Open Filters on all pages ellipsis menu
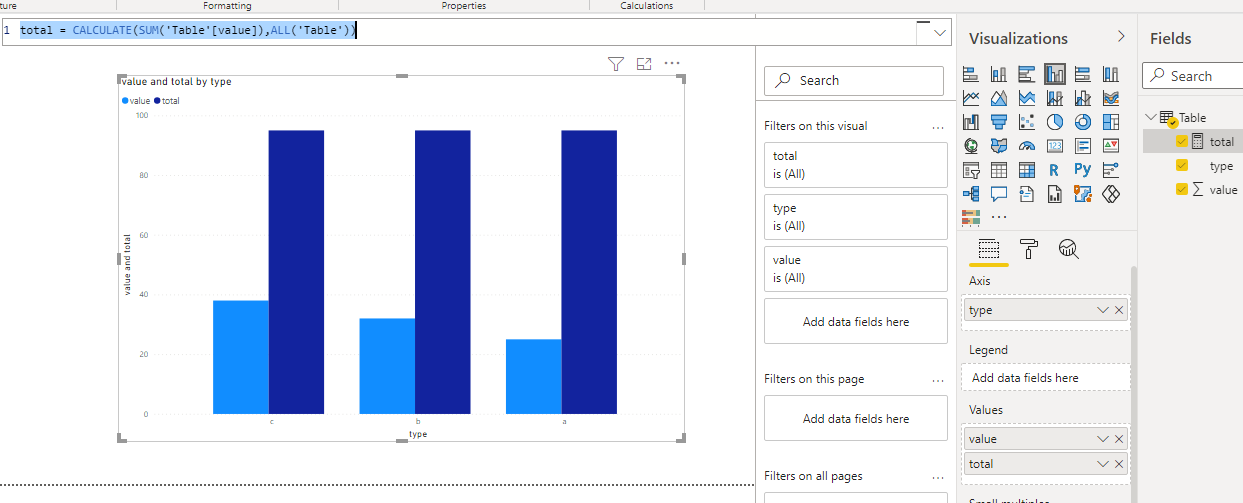Image resolution: width=1243 pixels, height=503 pixels. click(938, 477)
